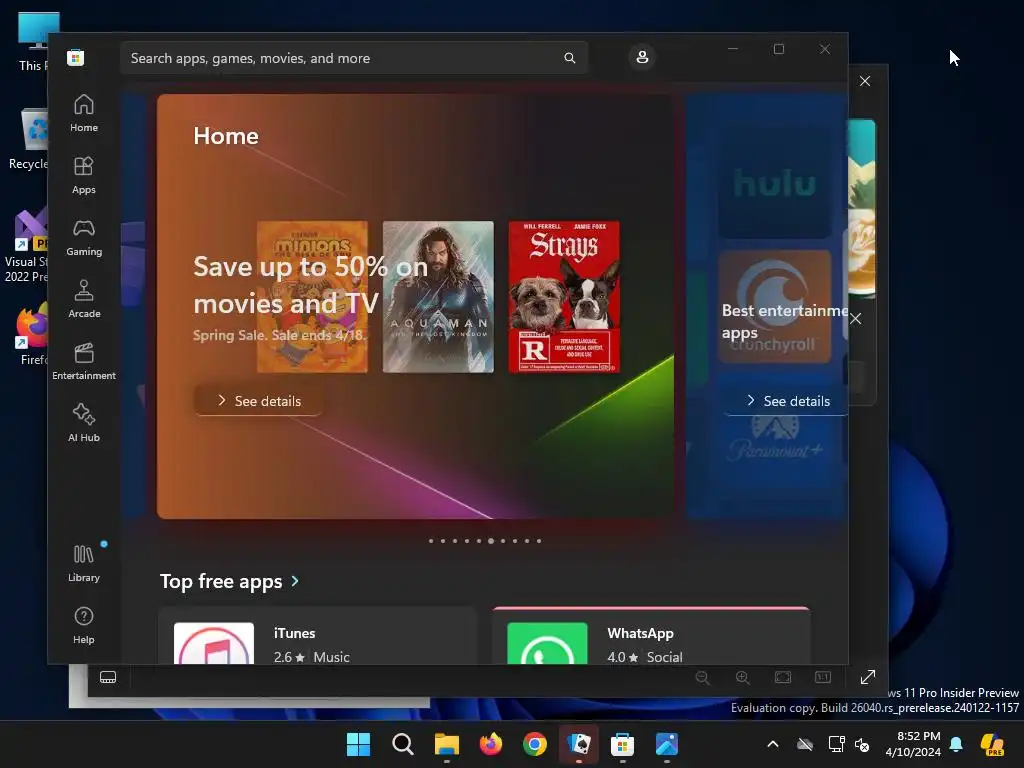Open Windows Start menu
This screenshot has width=1024, height=768.
[x=359, y=744]
